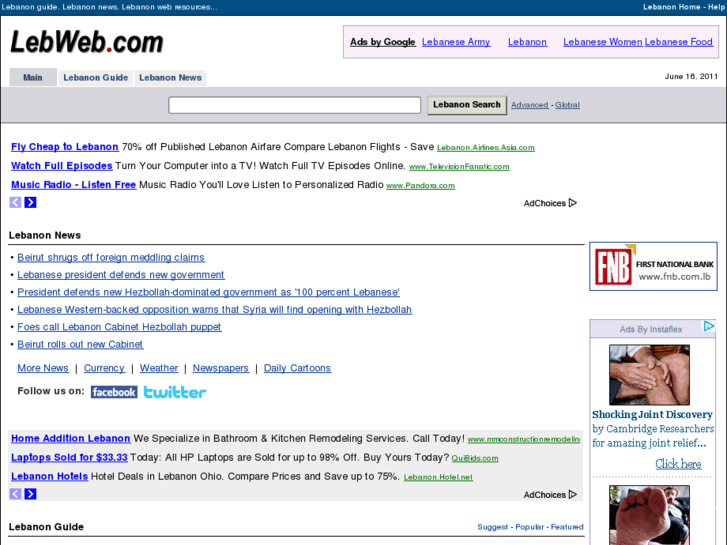Click the LebWeb.com logo

click(x=87, y=42)
